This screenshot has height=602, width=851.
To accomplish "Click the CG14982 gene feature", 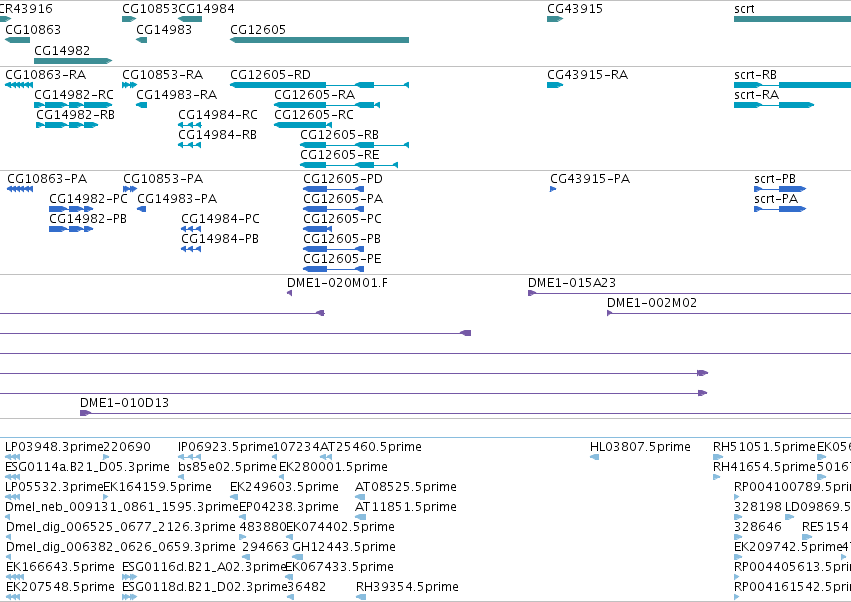I will (73, 61).
